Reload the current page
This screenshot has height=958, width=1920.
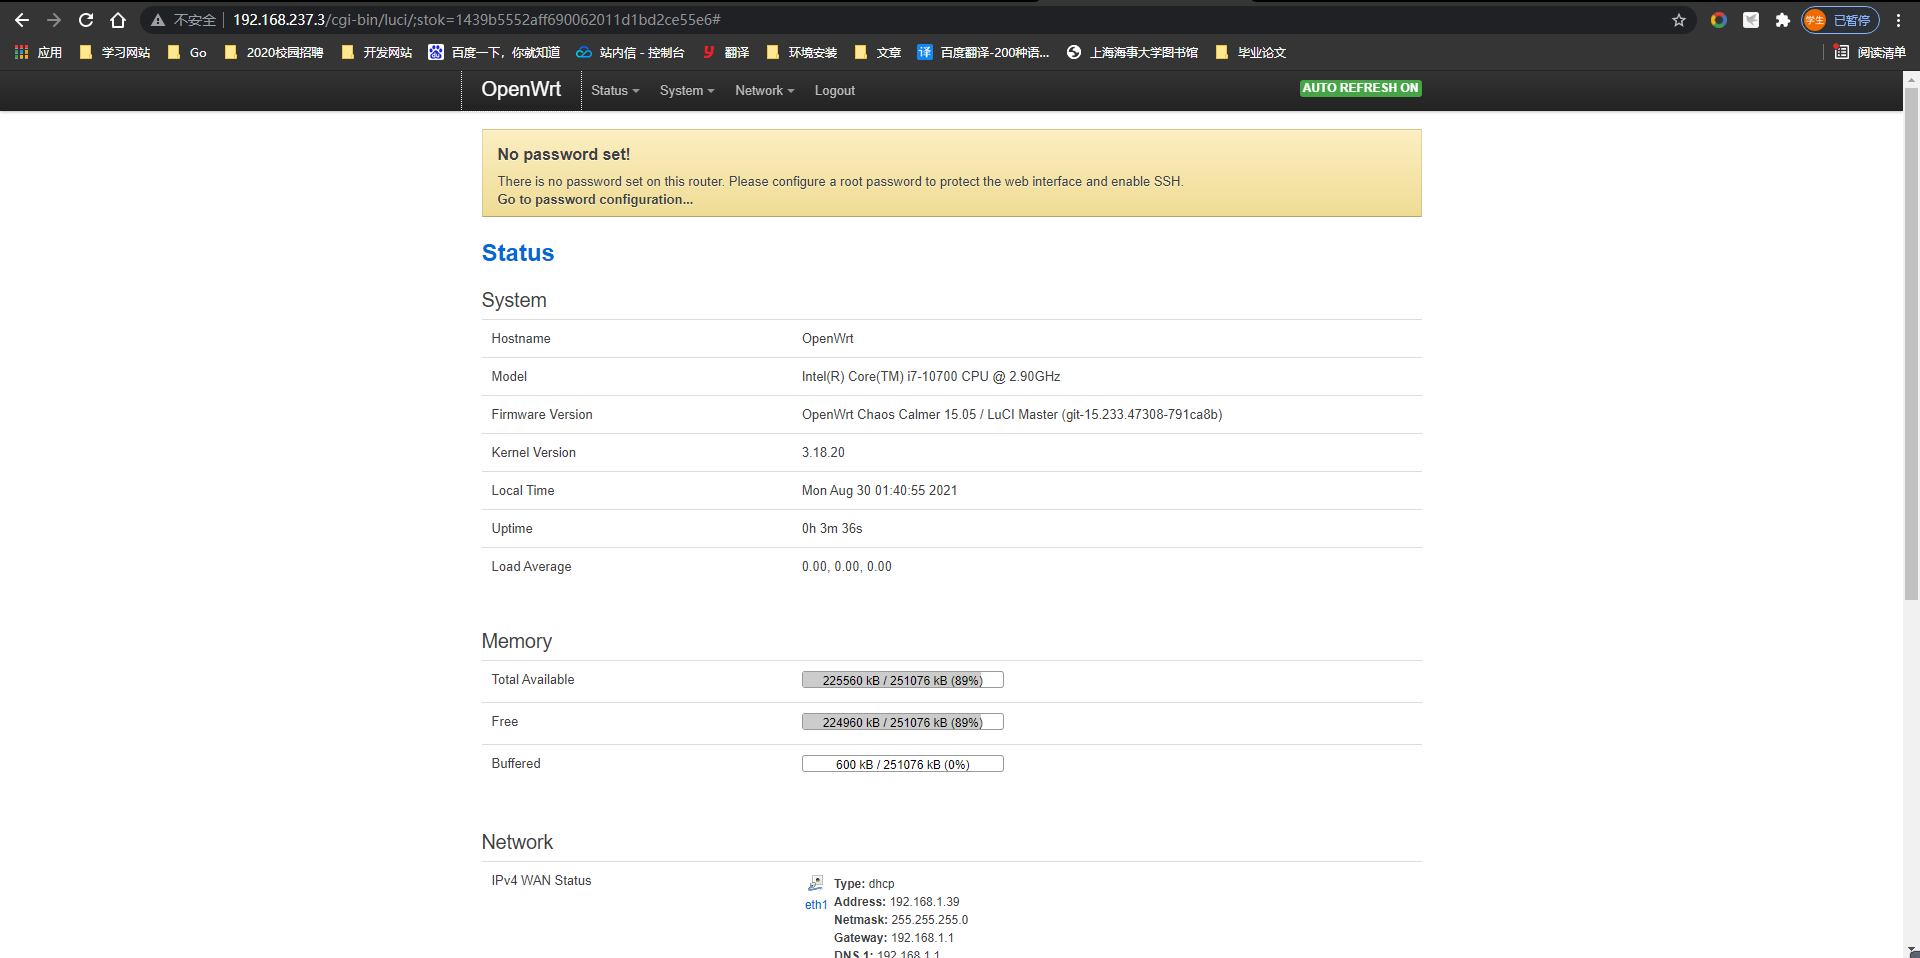tap(86, 20)
